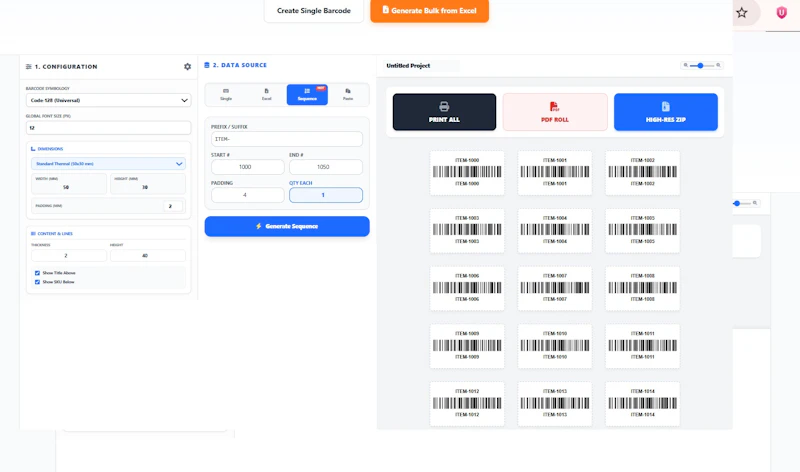Screen dimensions: 800x472
Task: Click the sliders icon beside Configuration heading
Action: pyautogui.click(x=29, y=67)
